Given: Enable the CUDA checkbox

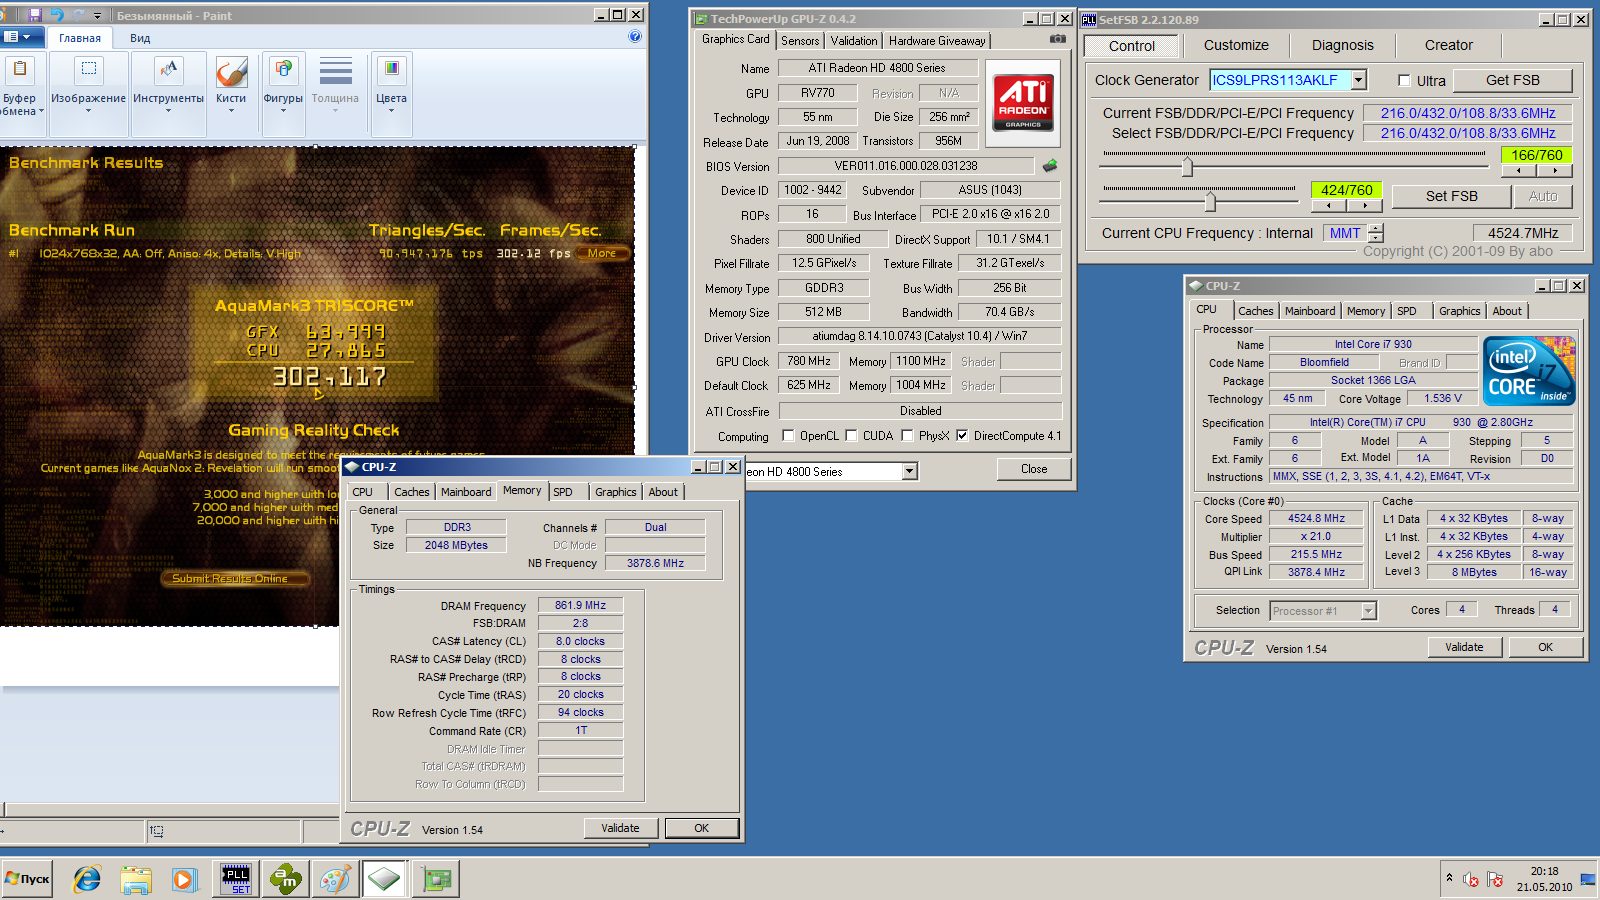Looking at the screenshot, I should click(x=851, y=435).
